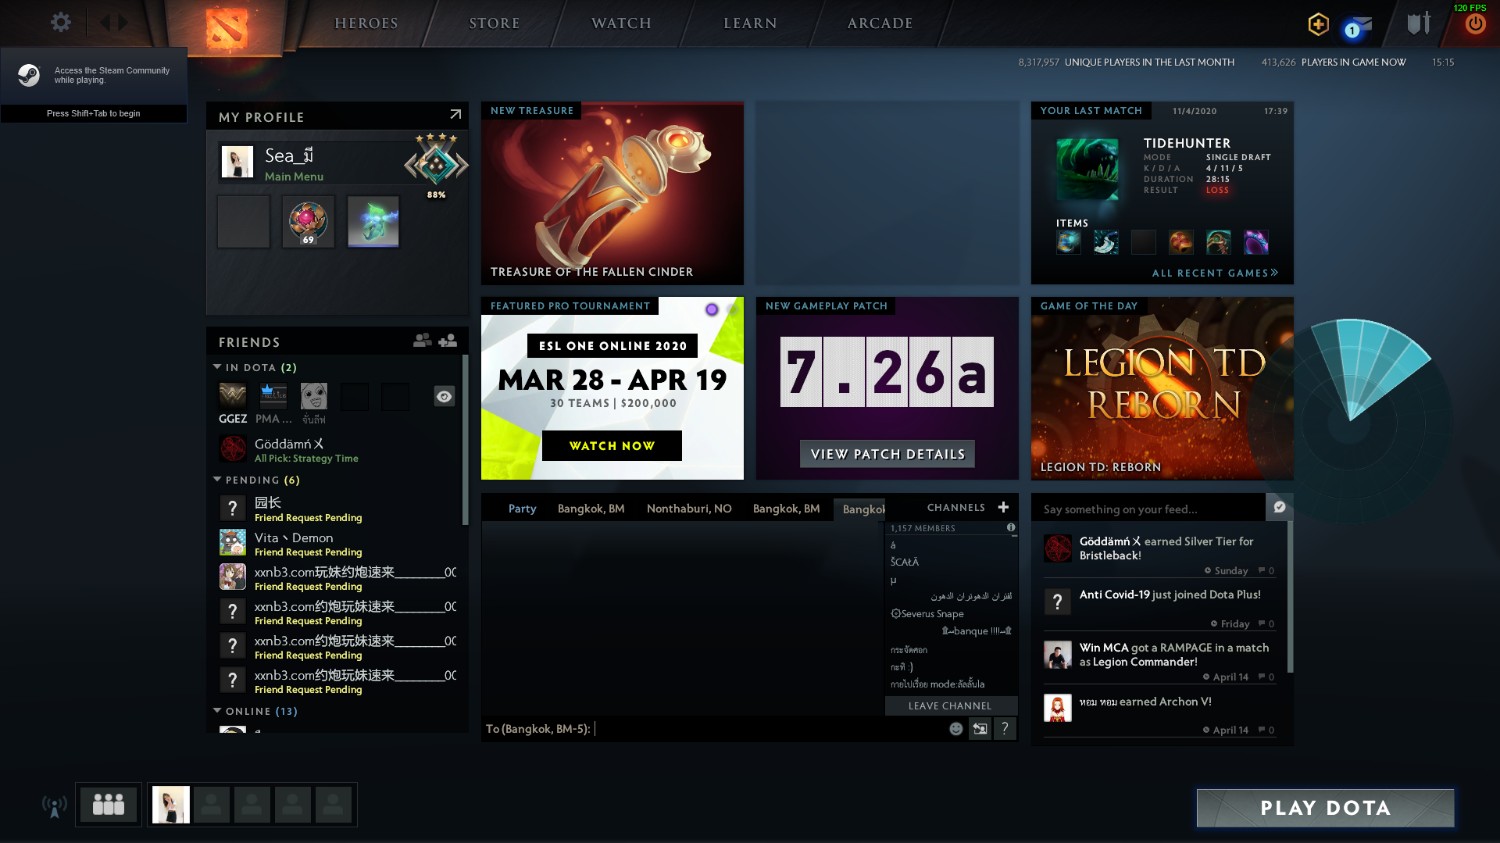This screenshot has width=1500, height=843.
Task: Click the purple dot on the pro tournament card
Action: click(x=712, y=310)
